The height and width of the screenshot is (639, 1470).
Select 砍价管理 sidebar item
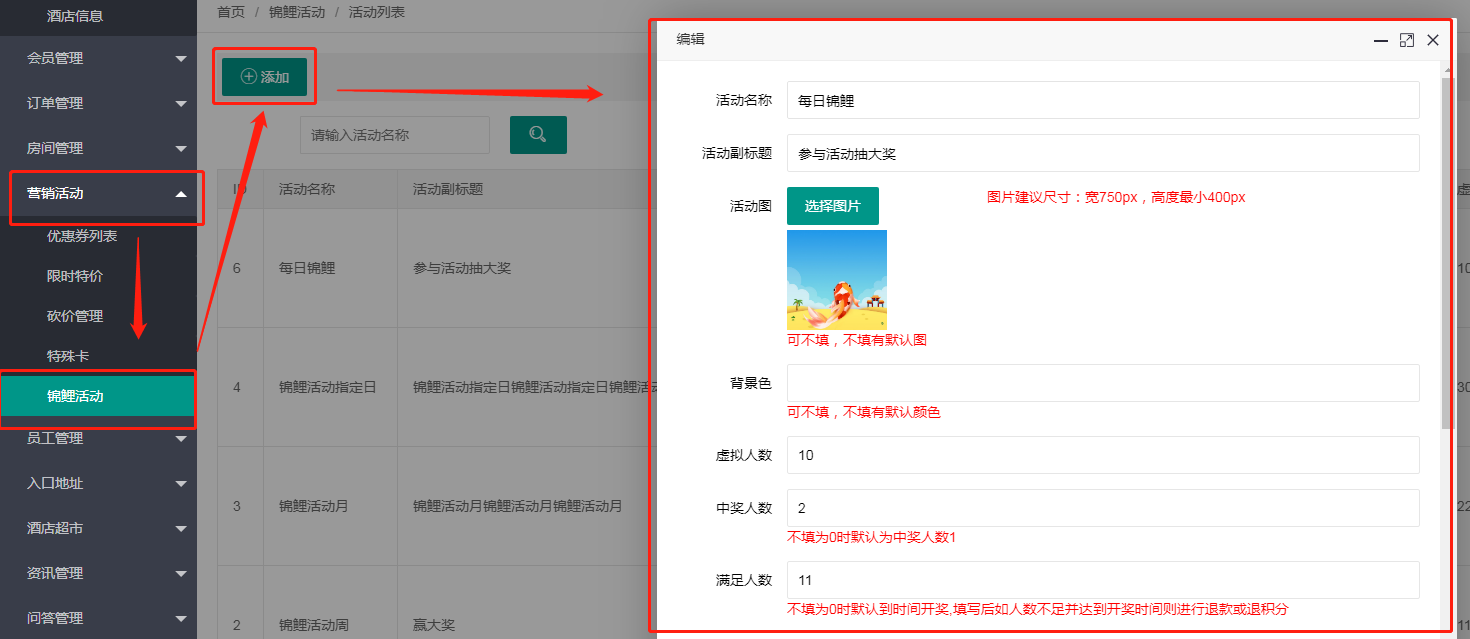pyautogui.click(x=75, y=316)
